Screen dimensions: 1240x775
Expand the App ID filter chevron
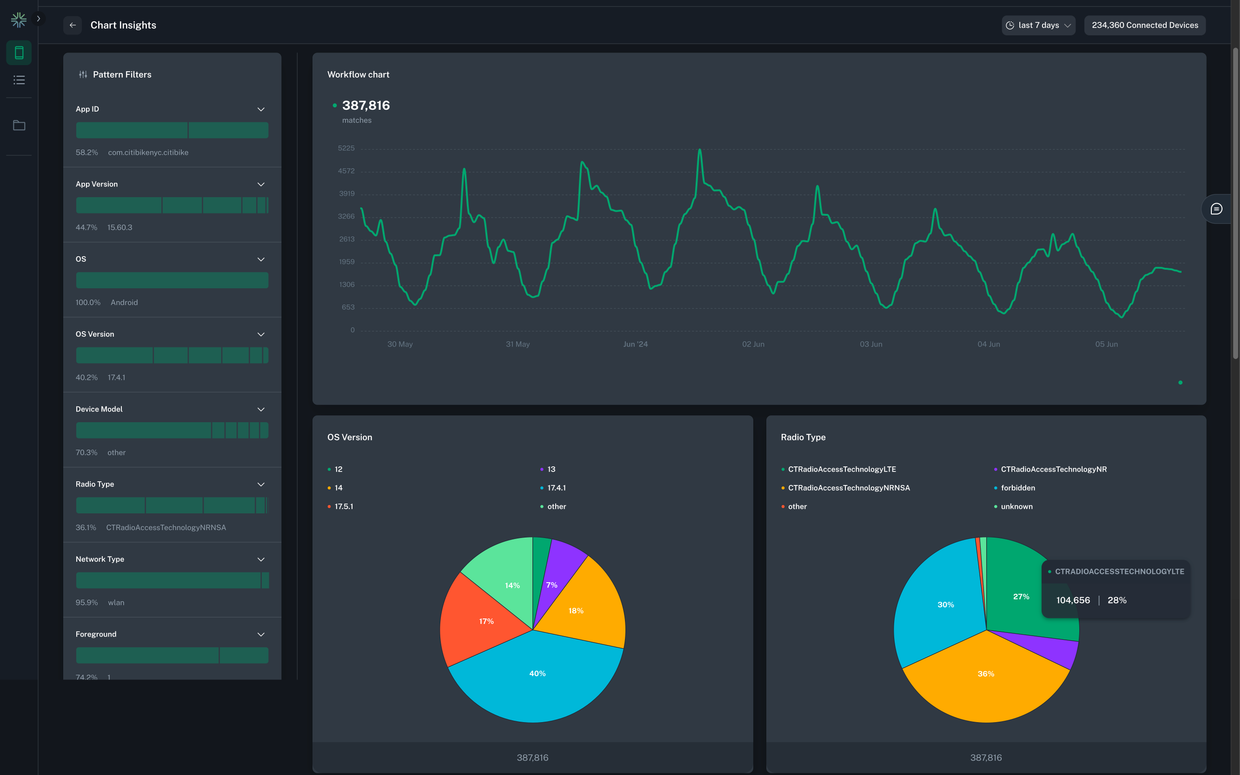point(261,109)
